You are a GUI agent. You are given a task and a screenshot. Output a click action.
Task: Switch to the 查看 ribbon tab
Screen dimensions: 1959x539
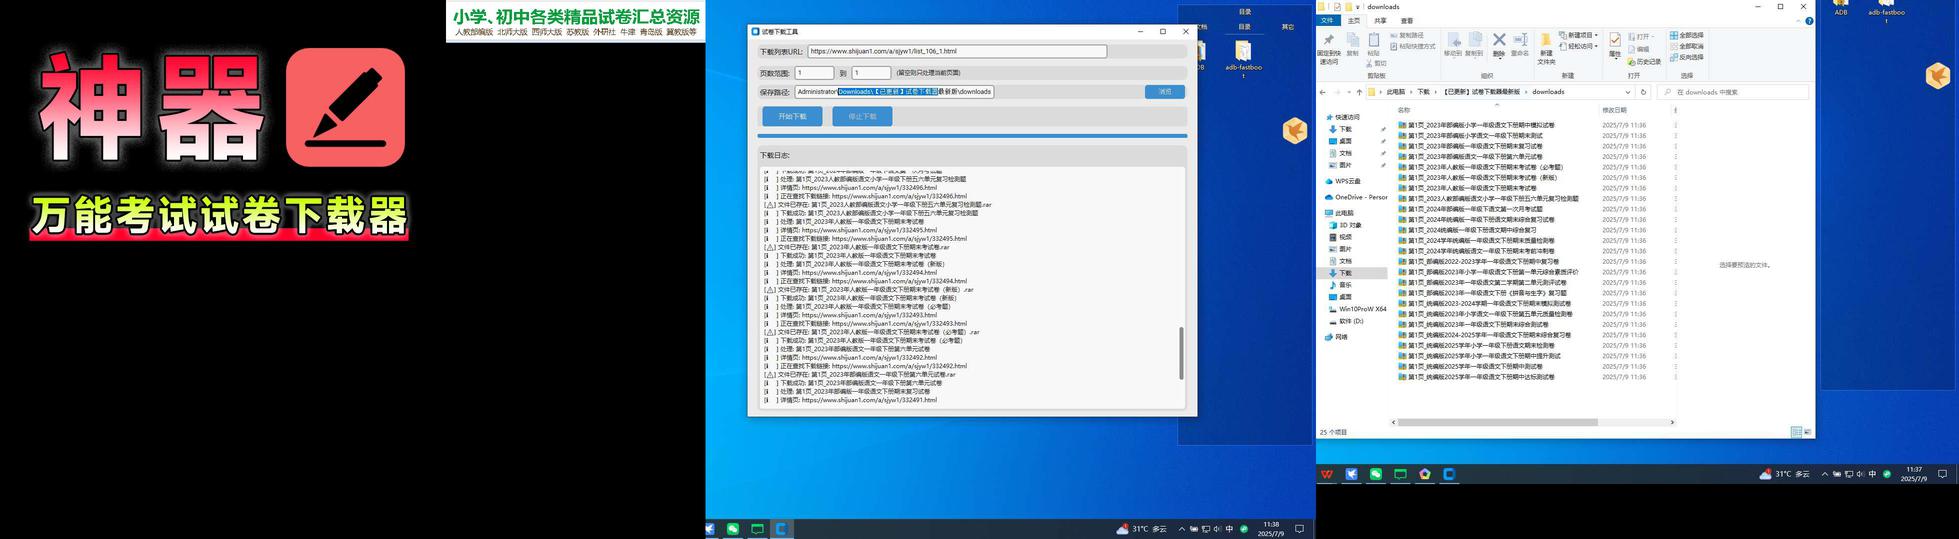[x=1407, y=20]
